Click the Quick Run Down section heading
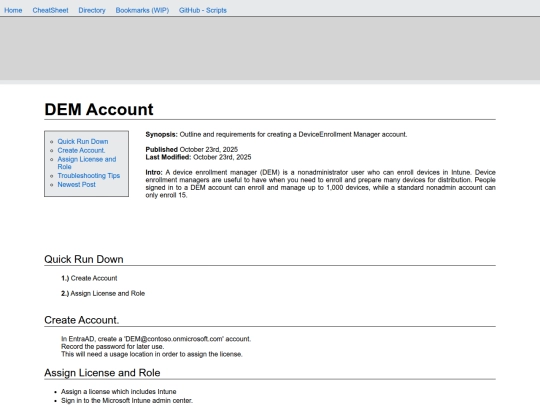 click(x=84, y=259)
